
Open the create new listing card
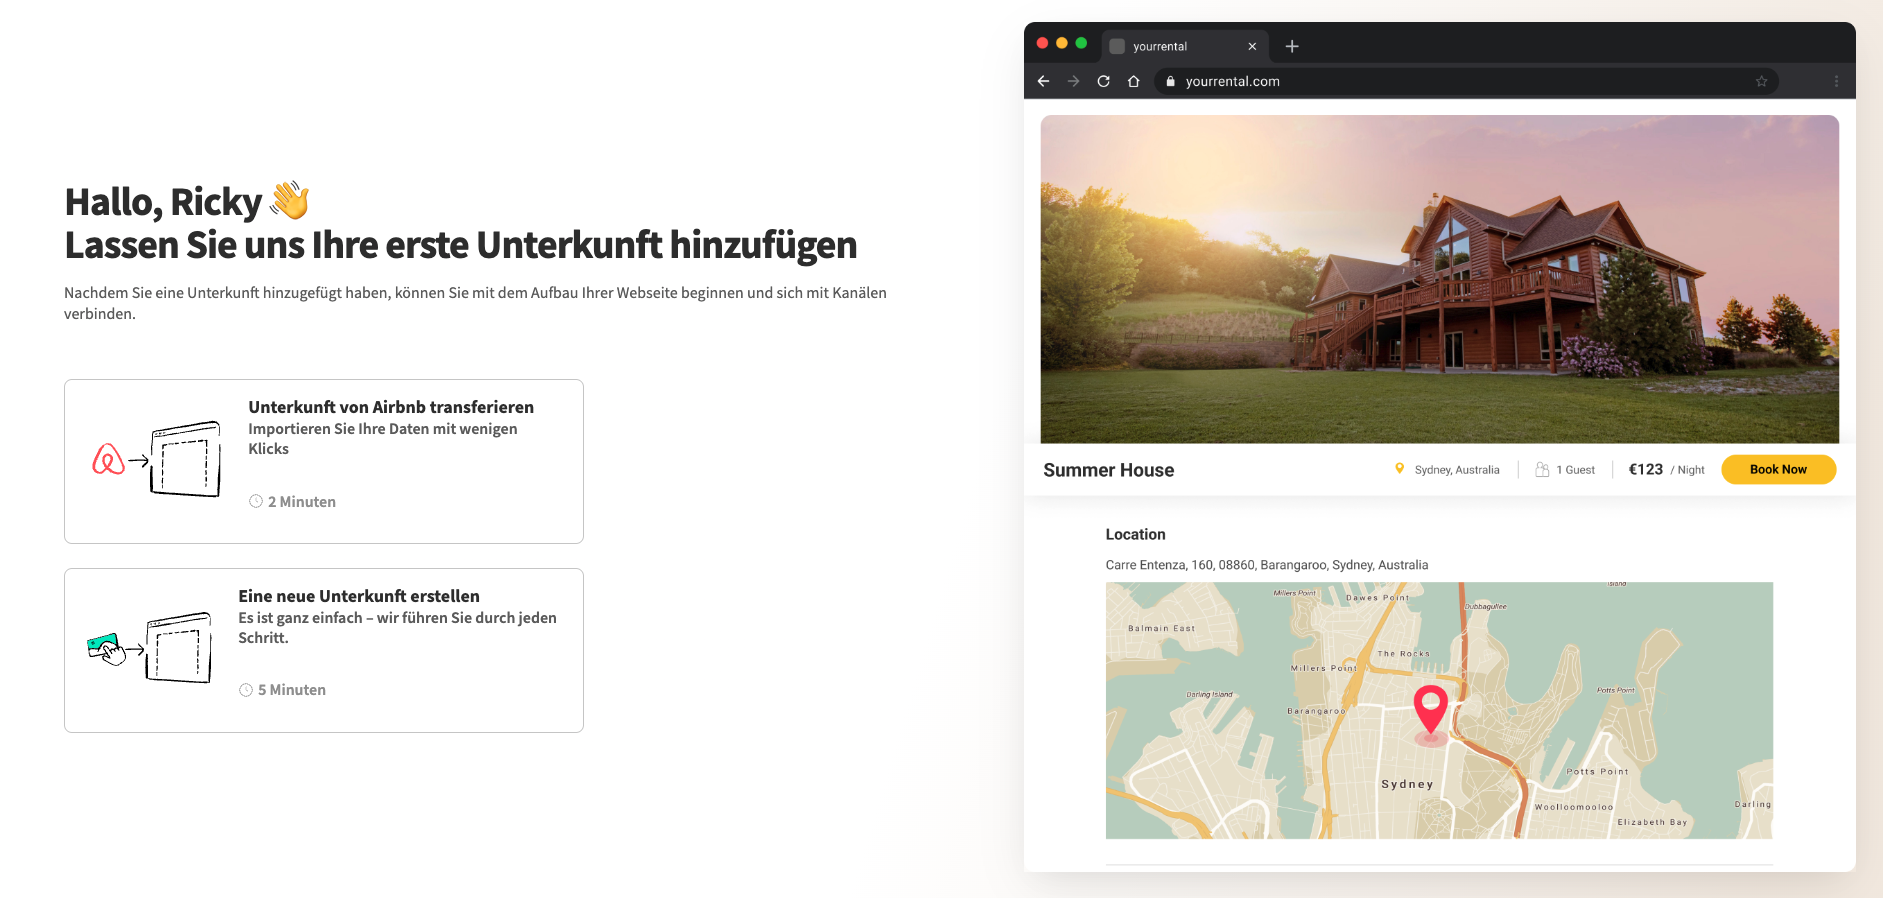(x=324, y=650)
